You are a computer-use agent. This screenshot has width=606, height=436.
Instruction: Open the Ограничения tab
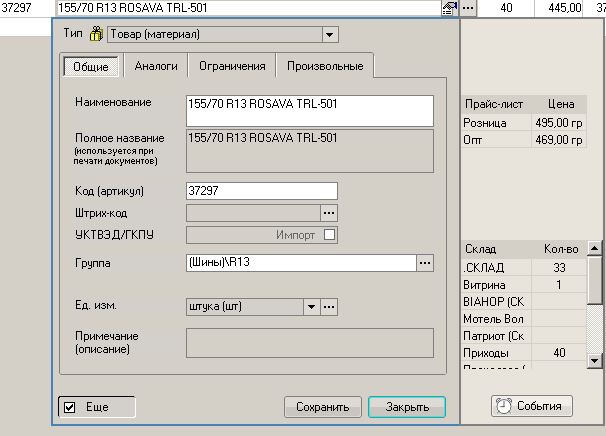coord(232,66)
